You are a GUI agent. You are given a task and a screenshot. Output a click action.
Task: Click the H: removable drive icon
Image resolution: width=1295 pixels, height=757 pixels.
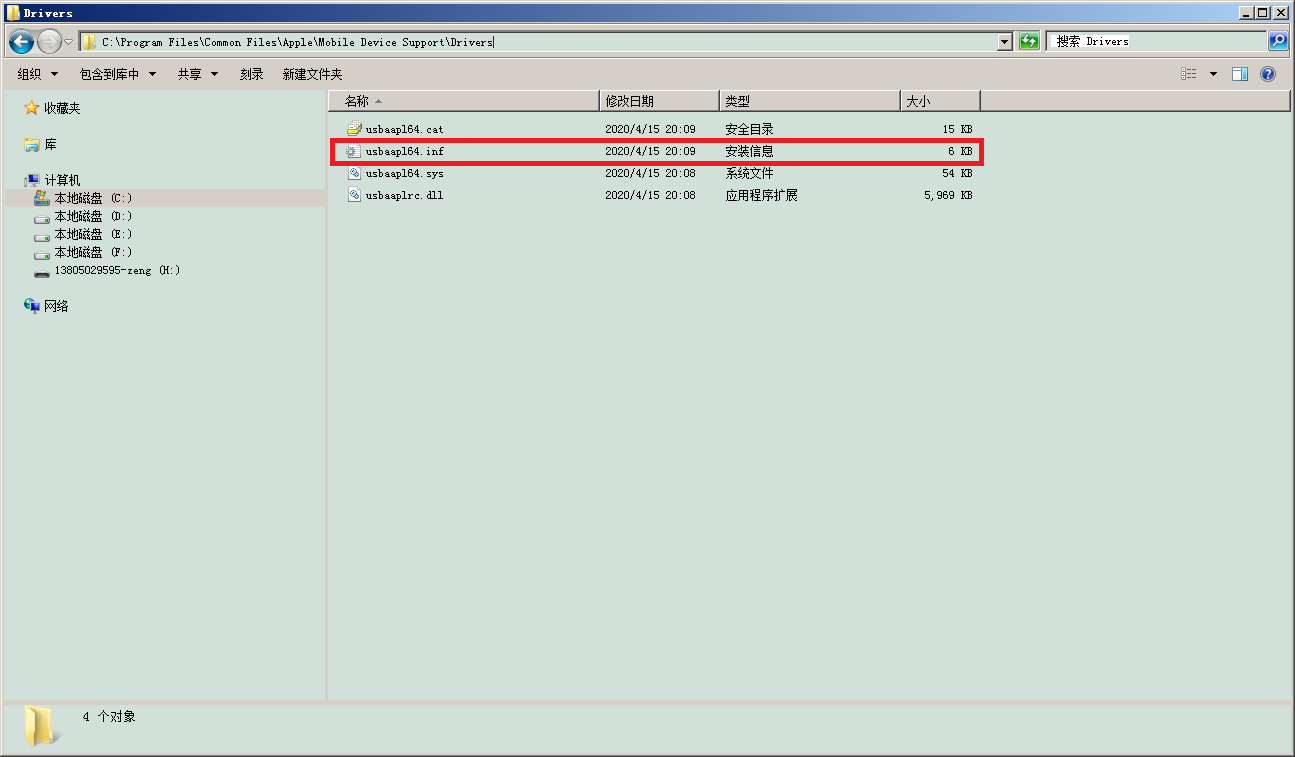click(x=41, y=272)
